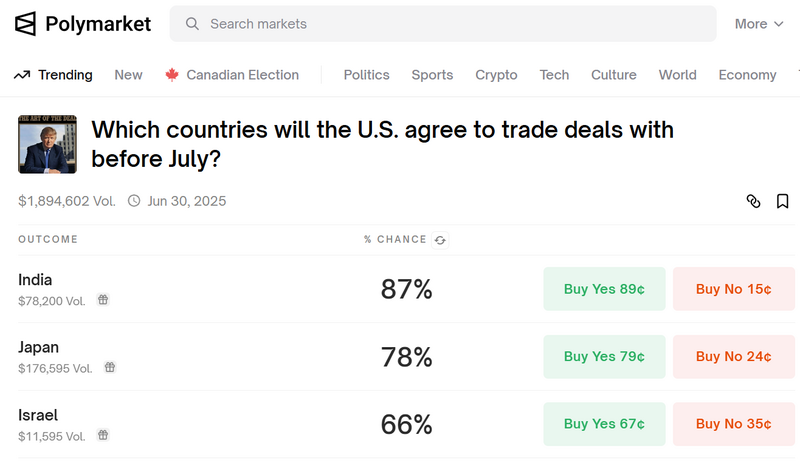The height and width of the screenshot is (463, 800).
Task: Open the Politics category
Action: click(x=366, y=75)
